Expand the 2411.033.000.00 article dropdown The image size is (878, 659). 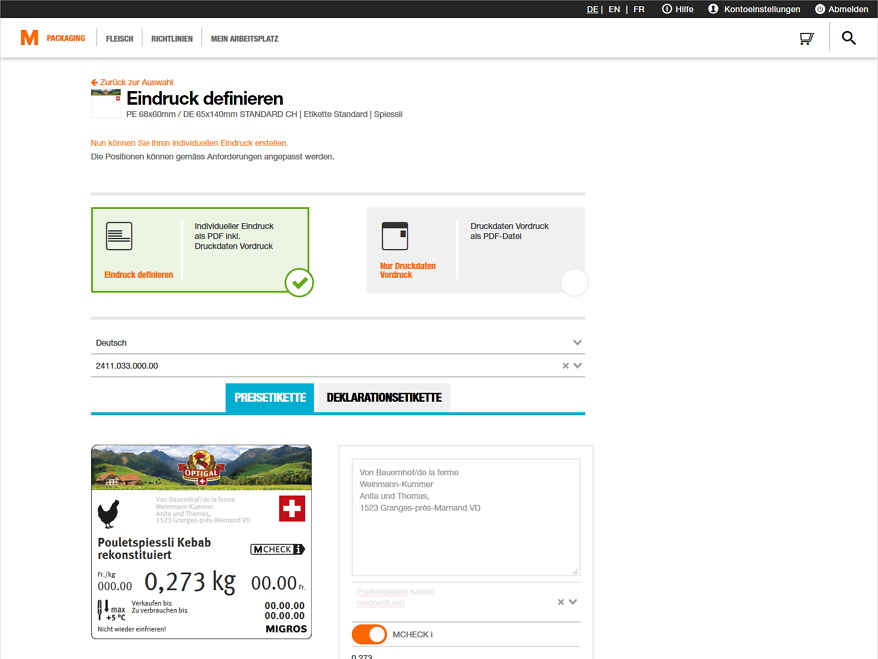coord(578,366)
